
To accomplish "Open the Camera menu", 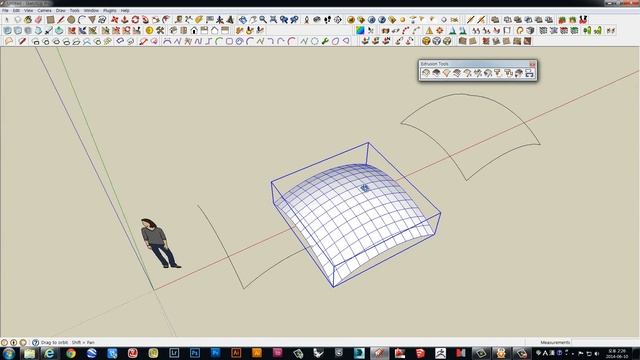I will 44,11.
